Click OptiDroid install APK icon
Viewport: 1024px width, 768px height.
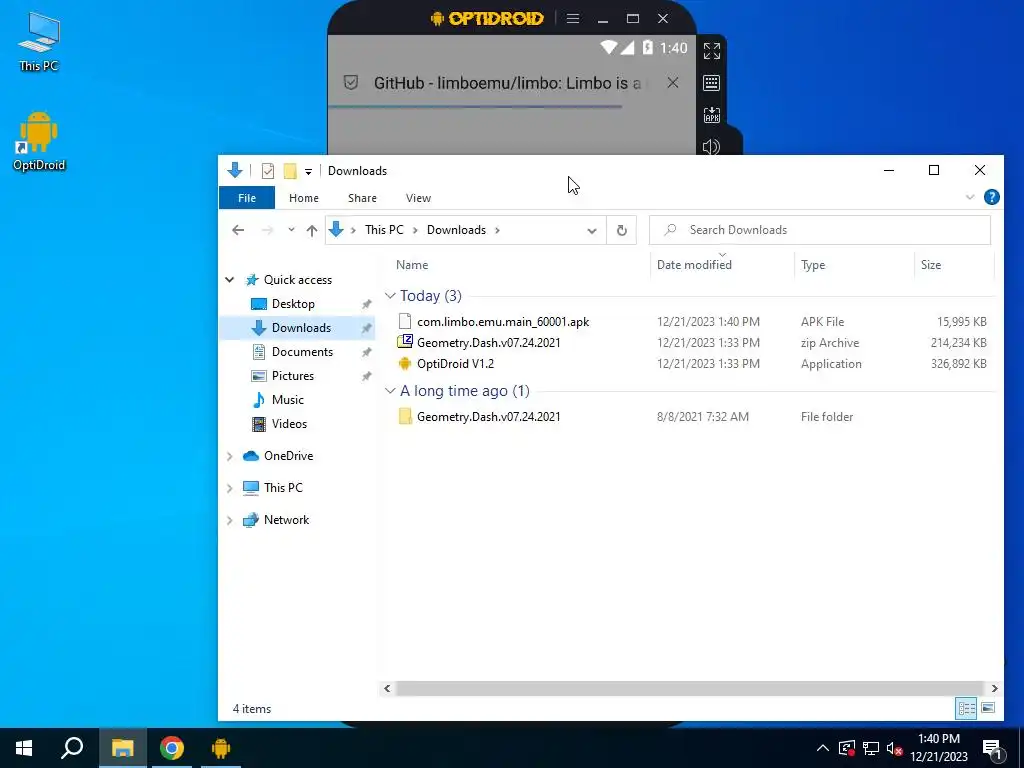[x=711, y=115]
